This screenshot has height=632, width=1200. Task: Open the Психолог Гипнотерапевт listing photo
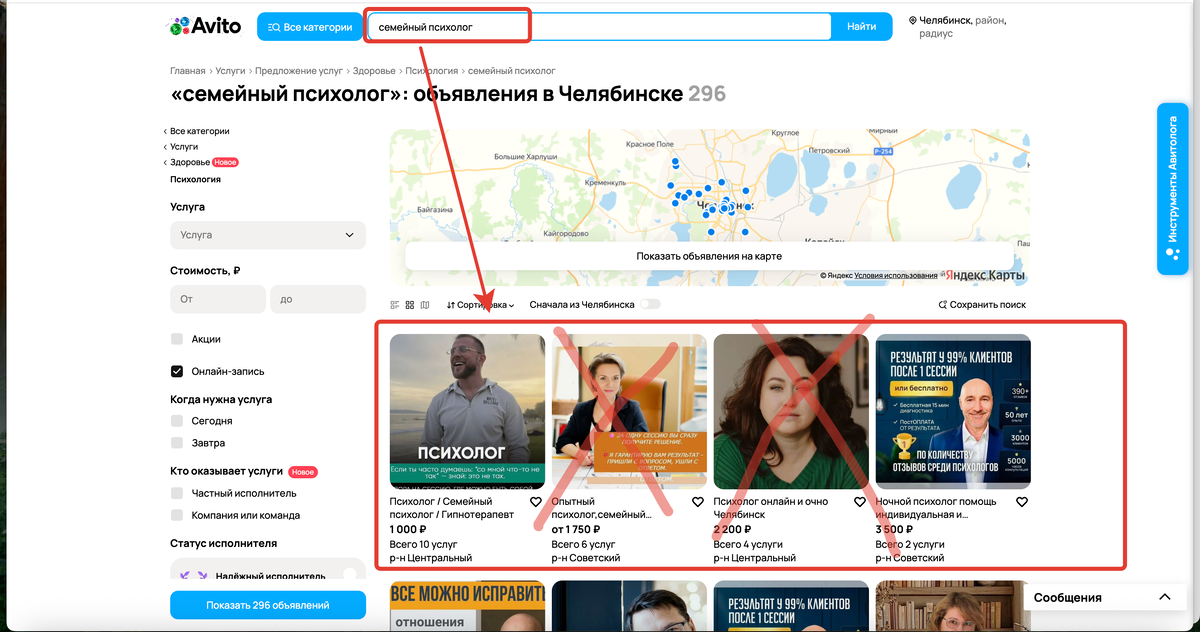(467, 411)
